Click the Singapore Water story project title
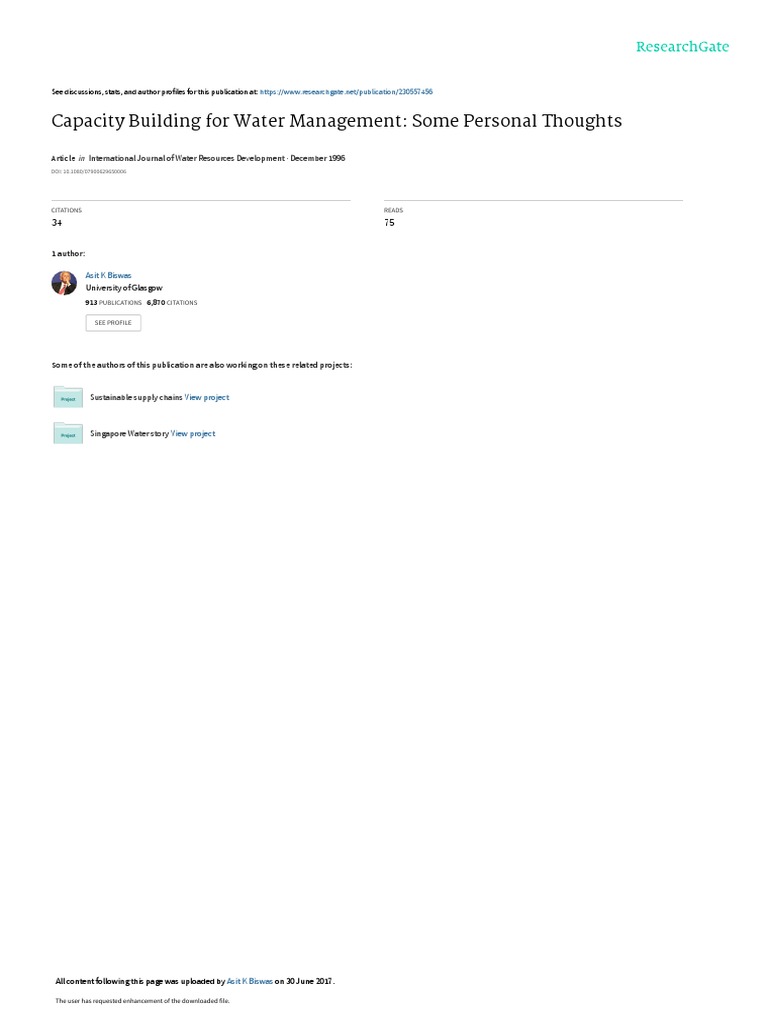 pos(129,434)
